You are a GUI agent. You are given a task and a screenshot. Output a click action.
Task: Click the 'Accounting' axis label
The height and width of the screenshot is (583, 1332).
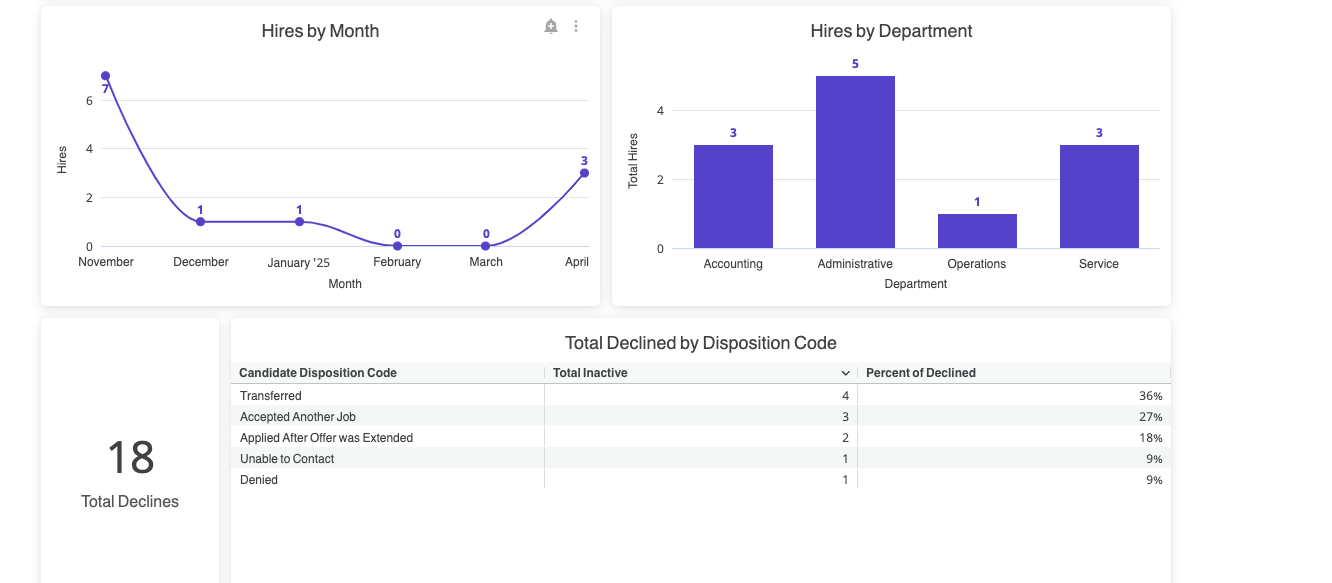pyautogui.click(x=733, y=264)
